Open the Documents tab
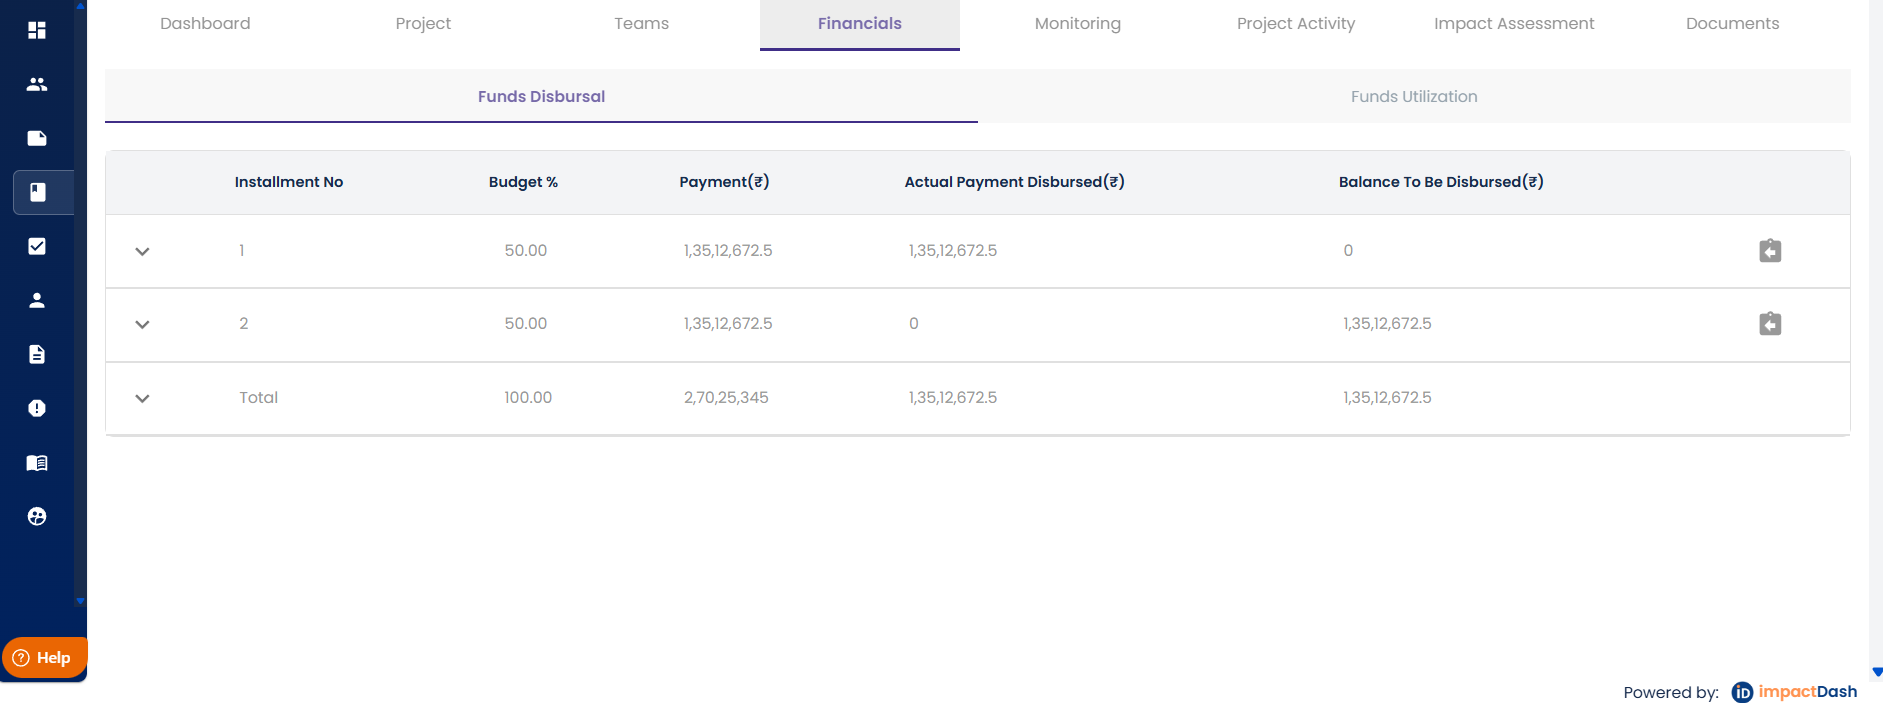 pos(1732,24)
